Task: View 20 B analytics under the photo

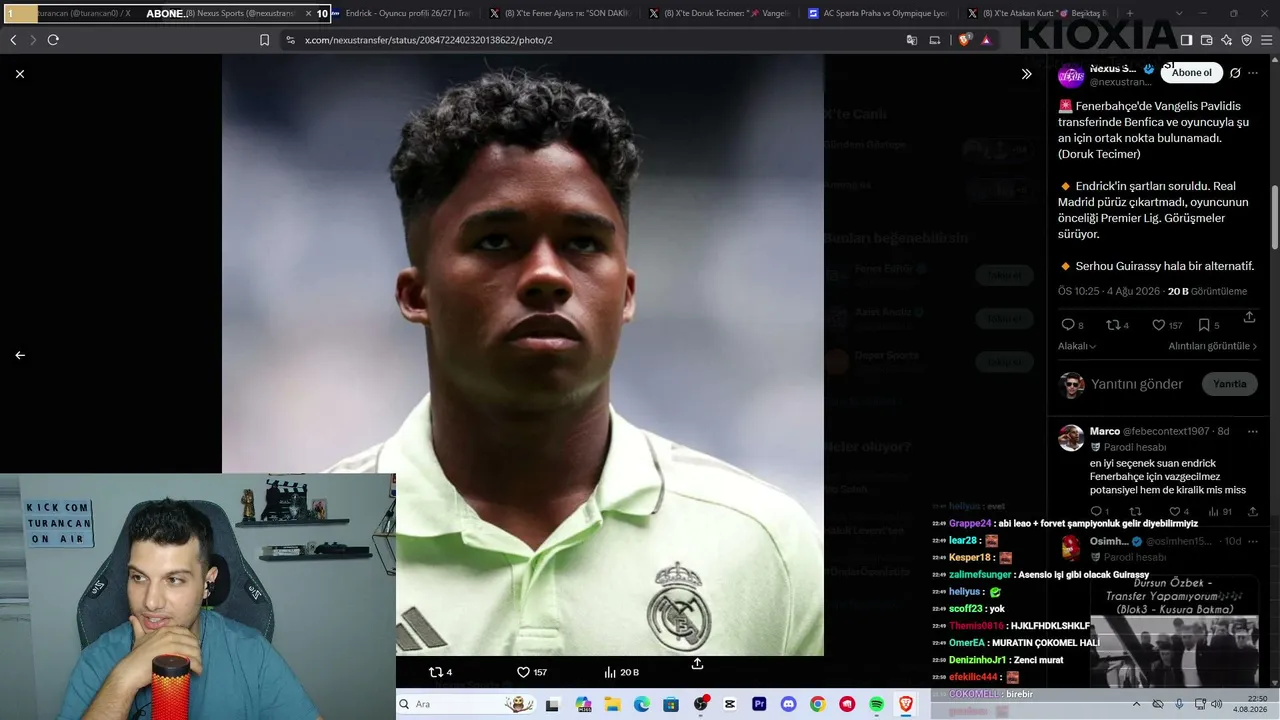Action: [x=621, y=672]
